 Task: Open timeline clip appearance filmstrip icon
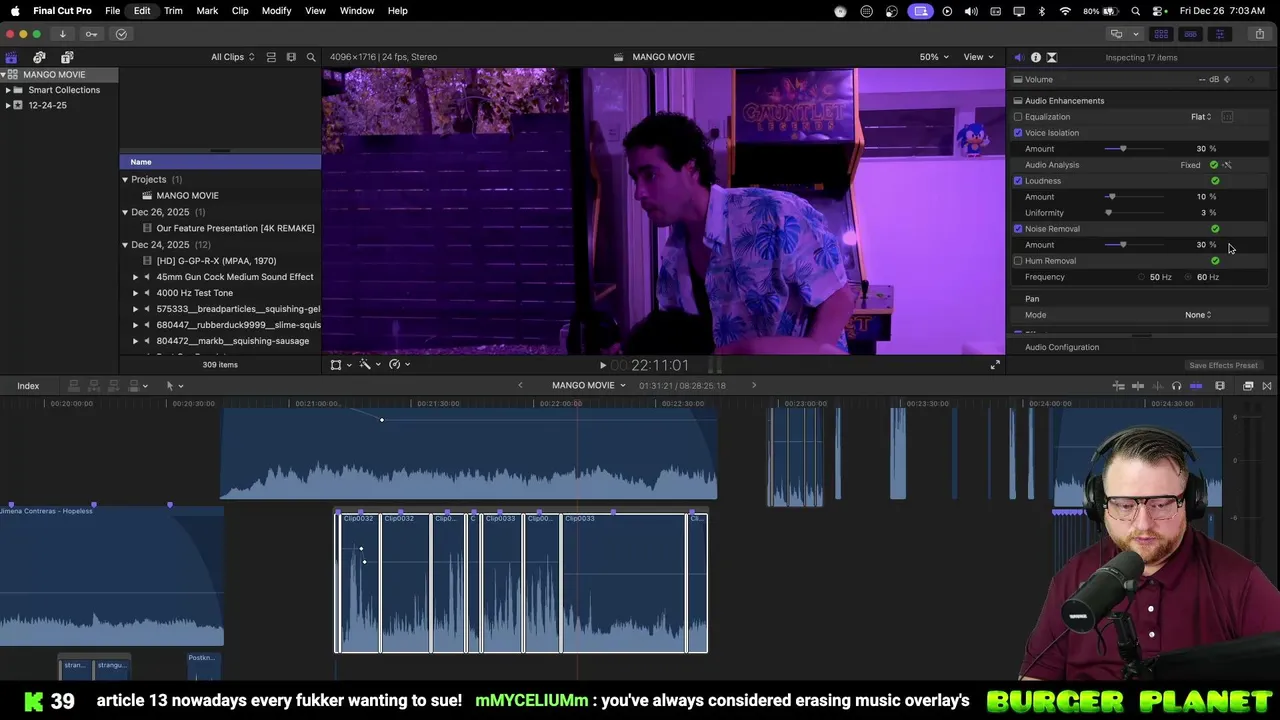[1220, 386]
